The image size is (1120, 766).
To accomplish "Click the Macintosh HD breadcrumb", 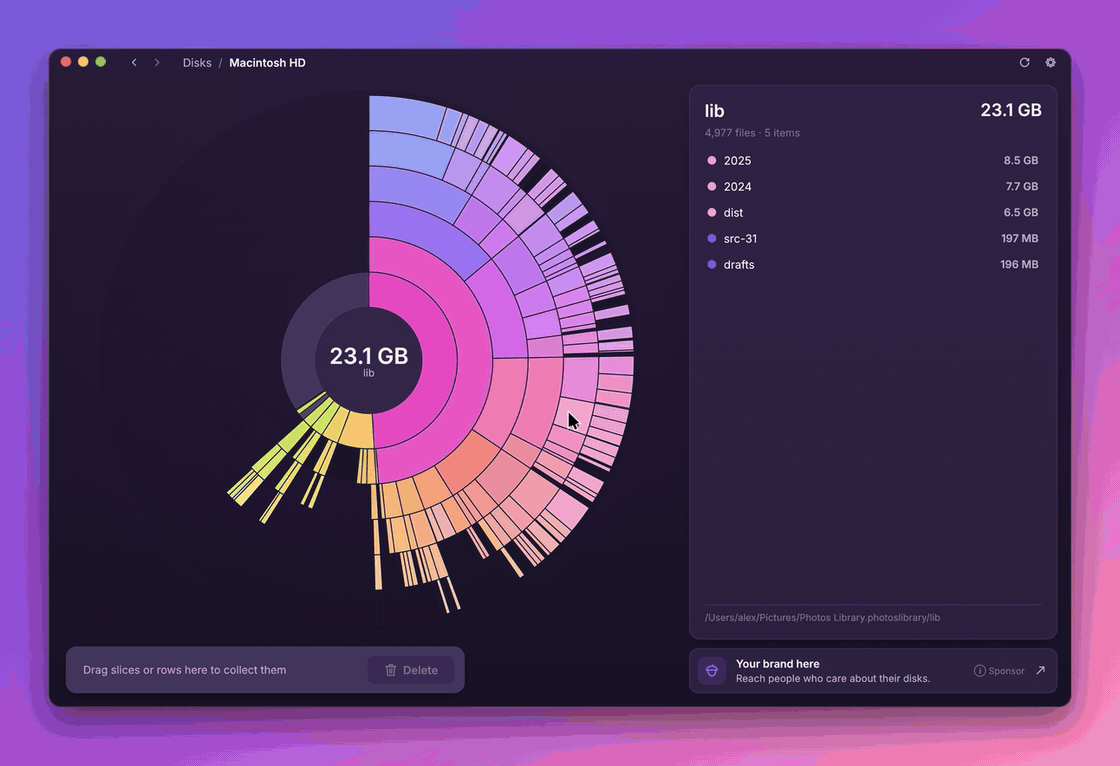I will pos(267,63).
